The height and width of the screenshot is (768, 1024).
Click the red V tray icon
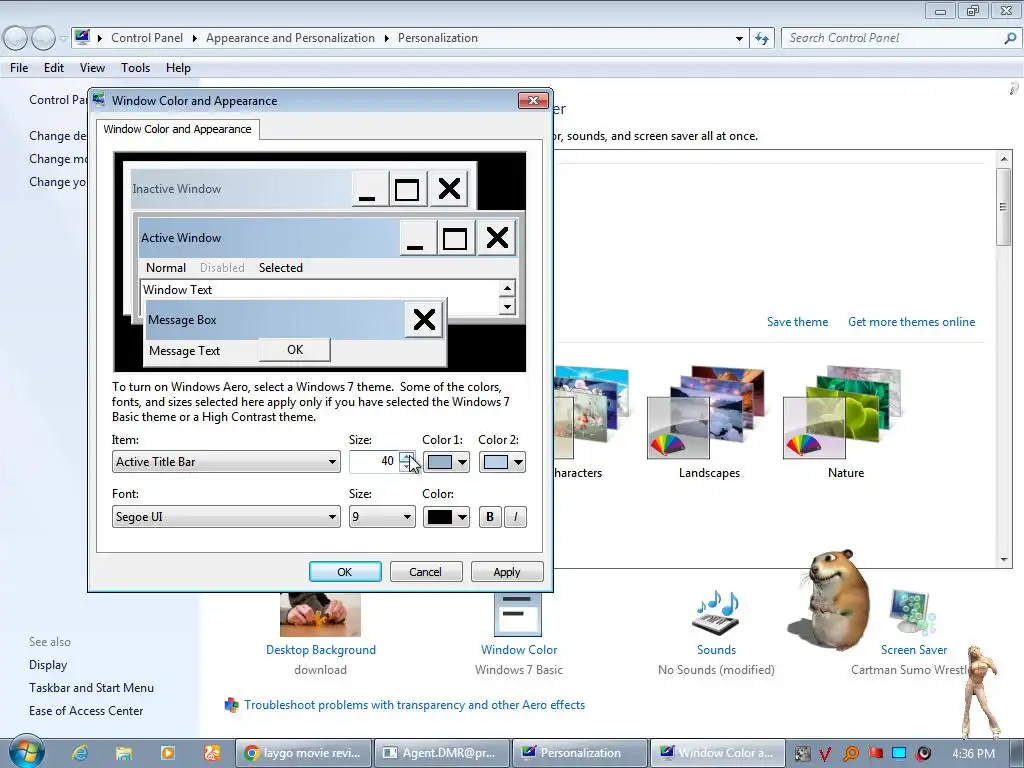tap(825, 754)
